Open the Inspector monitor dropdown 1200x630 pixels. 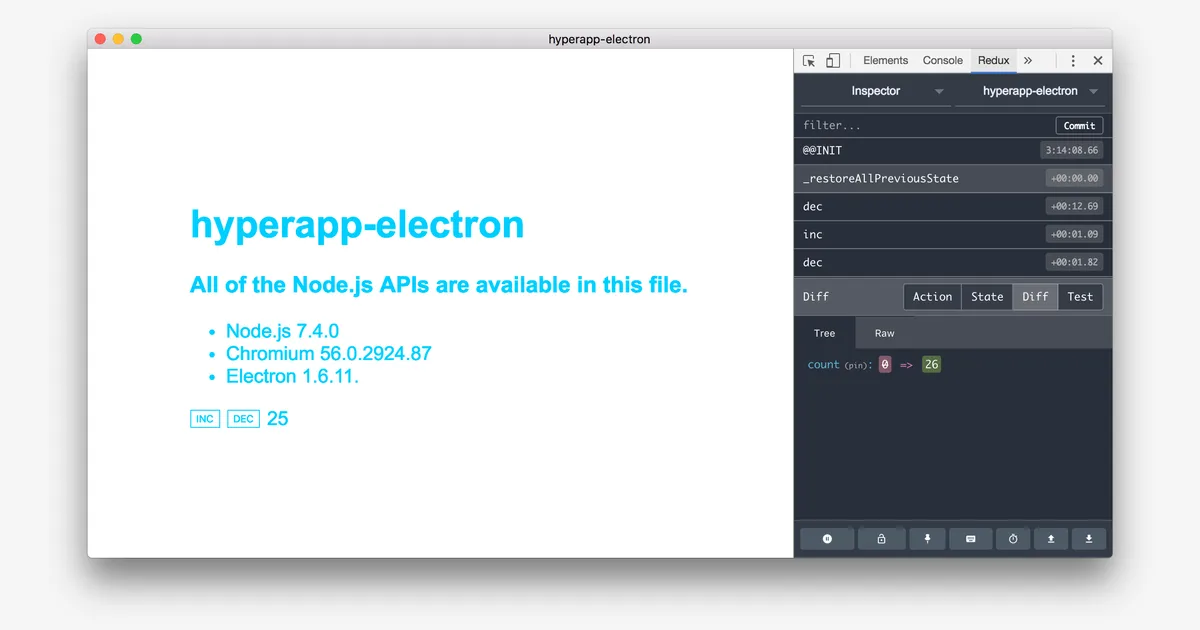876,92
